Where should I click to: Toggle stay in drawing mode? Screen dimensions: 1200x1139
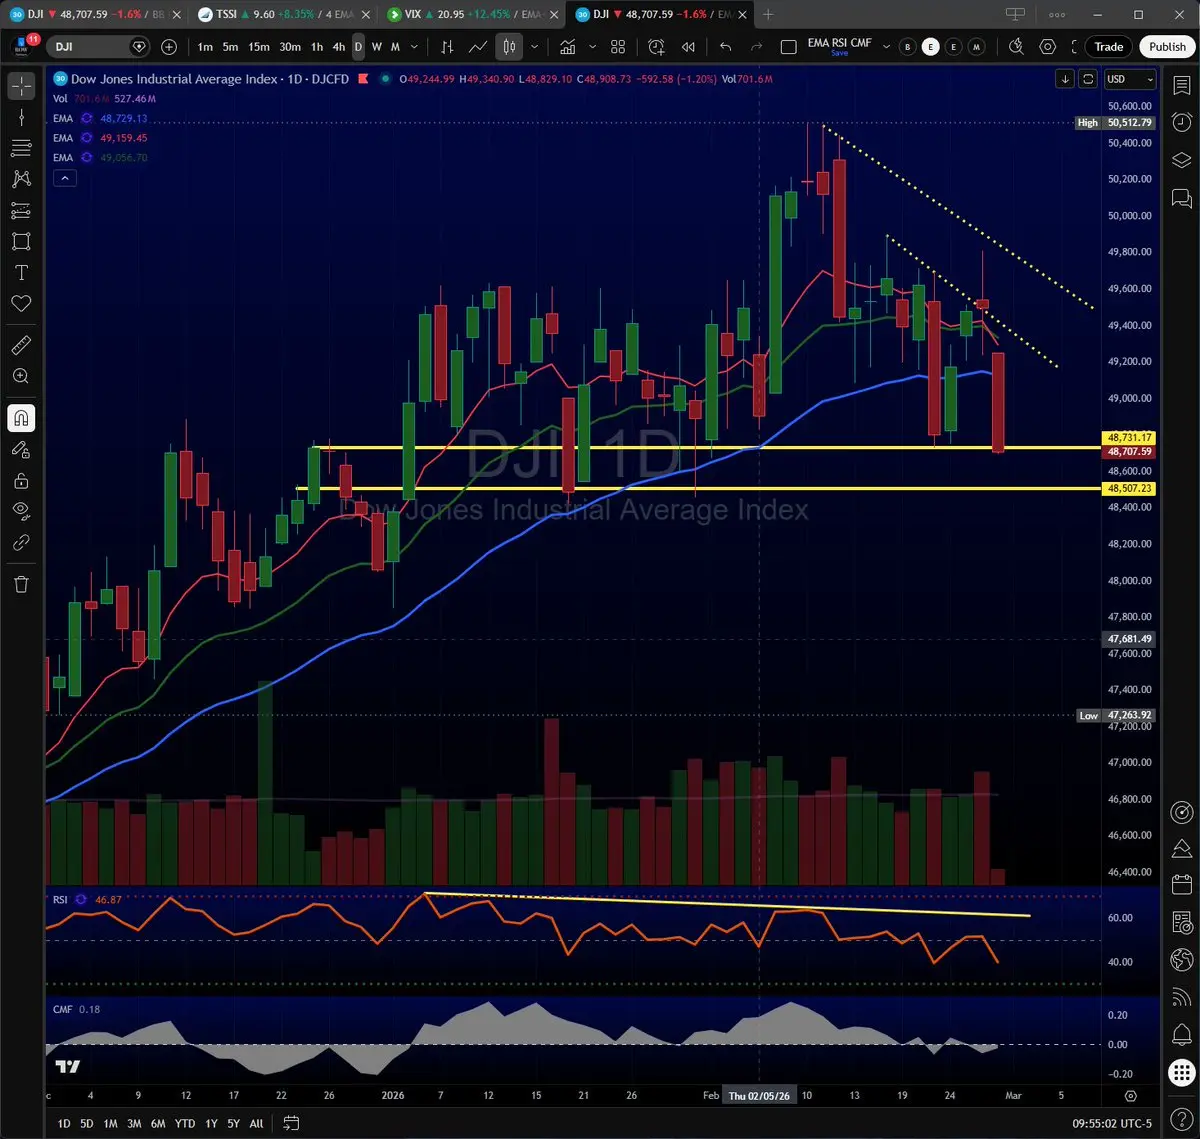(21, 450)
